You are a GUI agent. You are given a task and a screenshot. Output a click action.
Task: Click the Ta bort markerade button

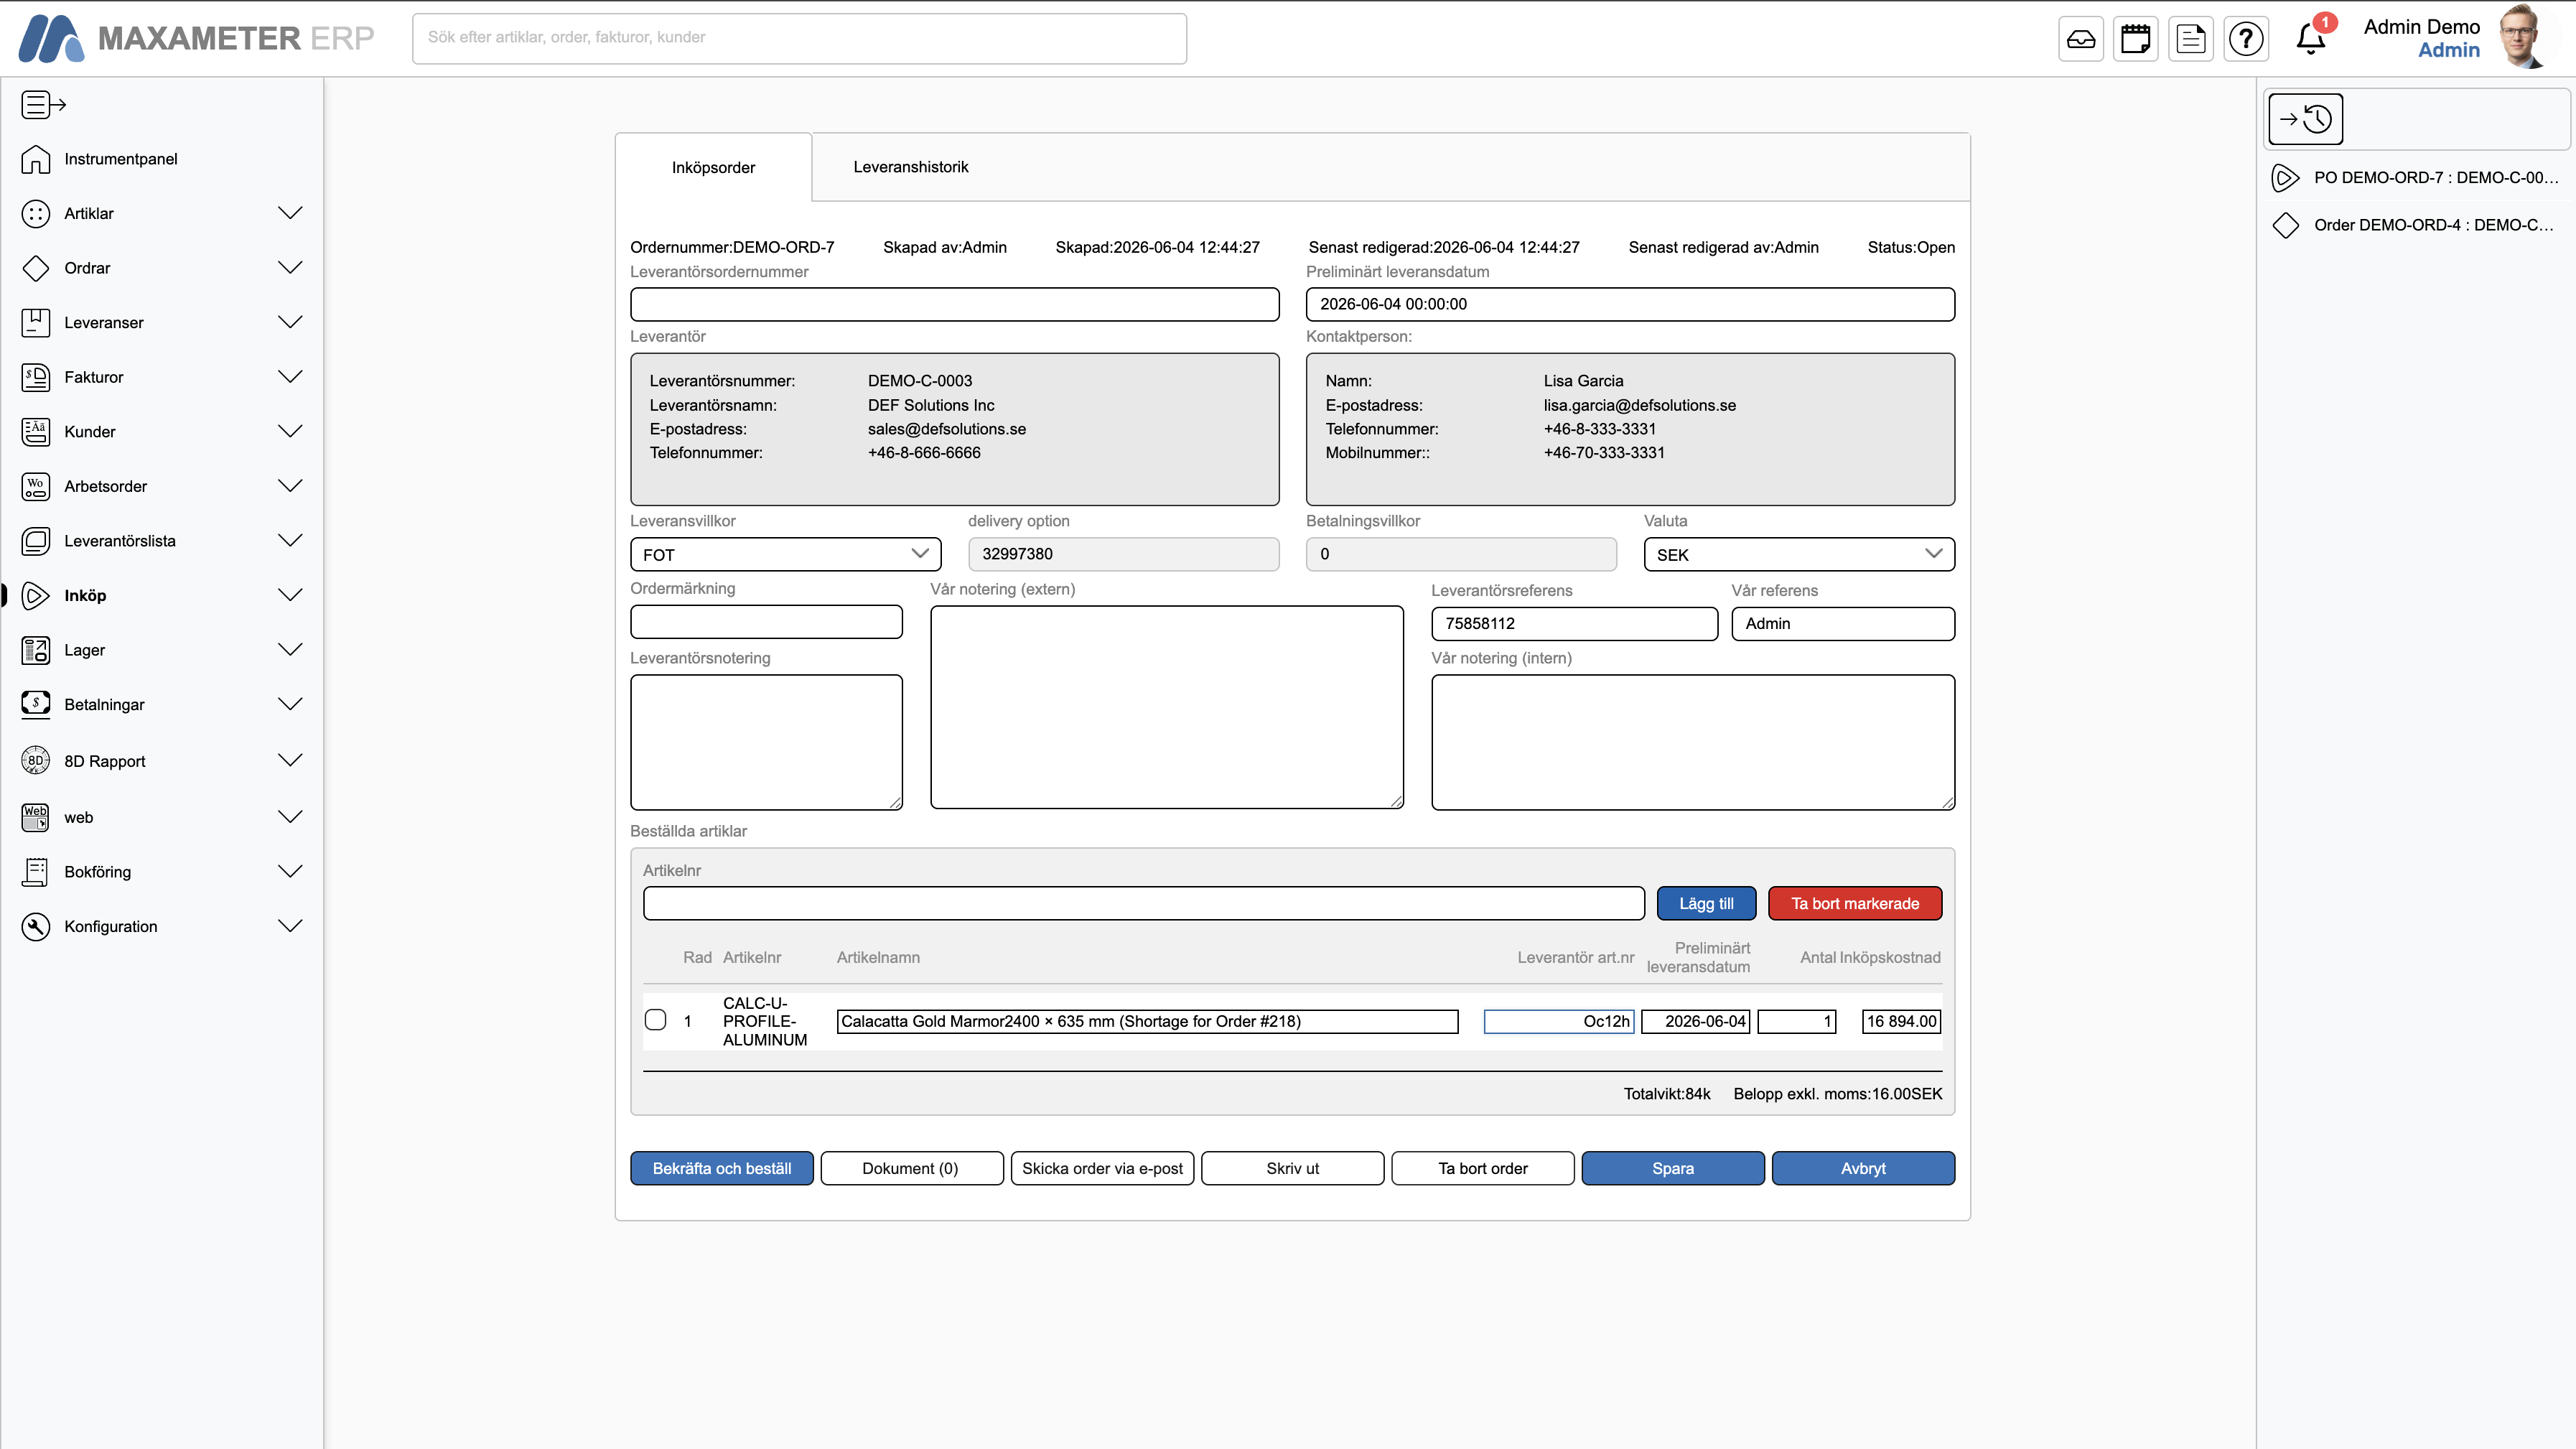tap(1855, 903)
